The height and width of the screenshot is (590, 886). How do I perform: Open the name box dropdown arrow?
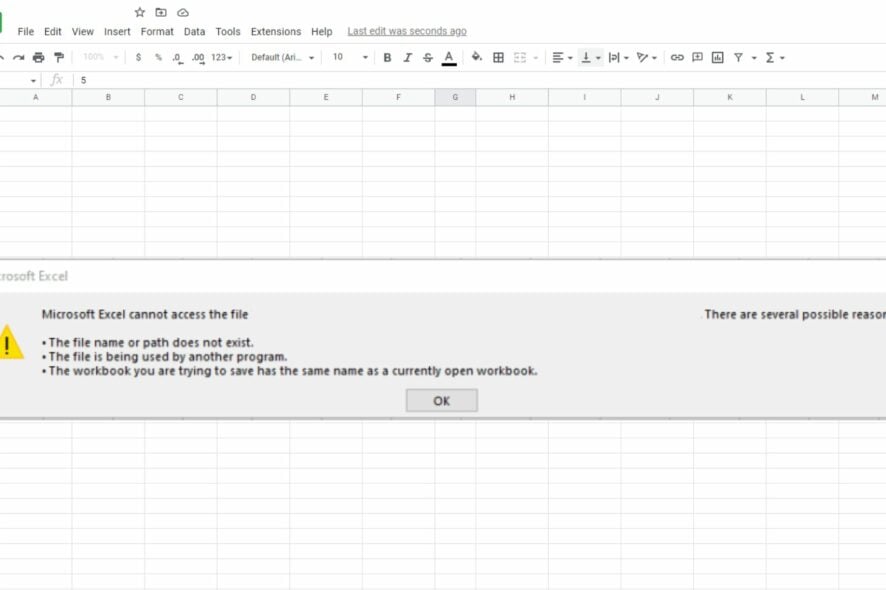click(x=33, y=81)
